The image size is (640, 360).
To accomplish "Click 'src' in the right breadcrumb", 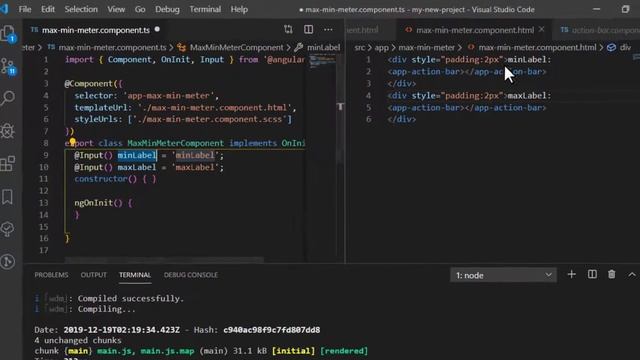I will click(x=360, y=47).
